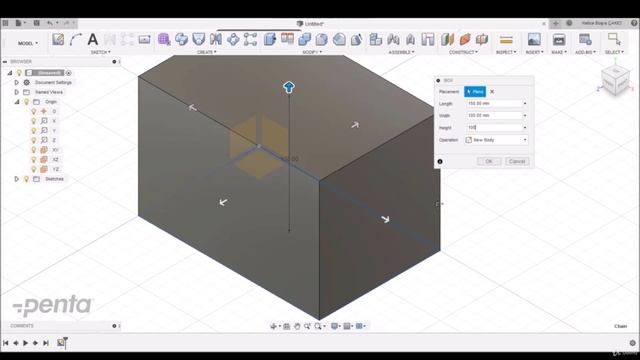Click the 3D Print make icon

[x=559, y=39]
